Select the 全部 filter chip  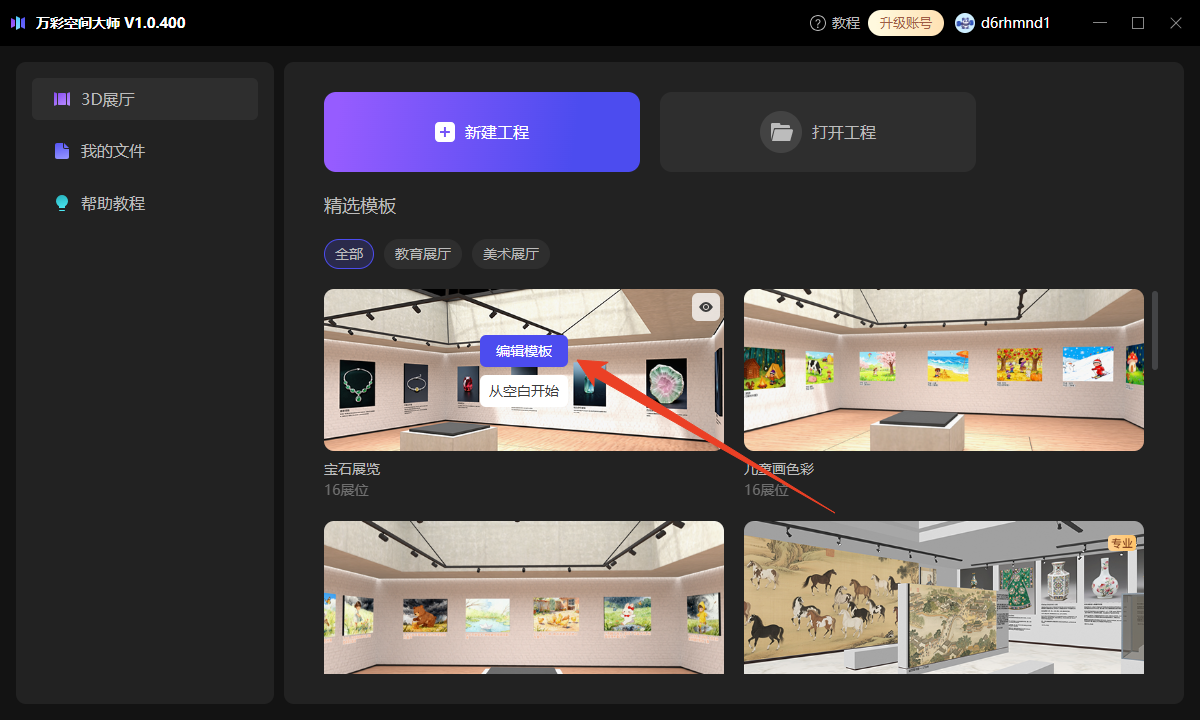[x=348, y=253]
